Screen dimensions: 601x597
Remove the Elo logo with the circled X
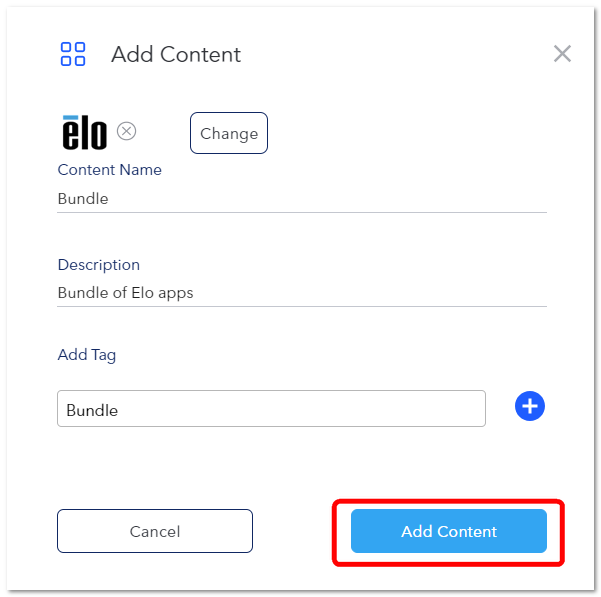pyautogui.click(x=126, y=131)
